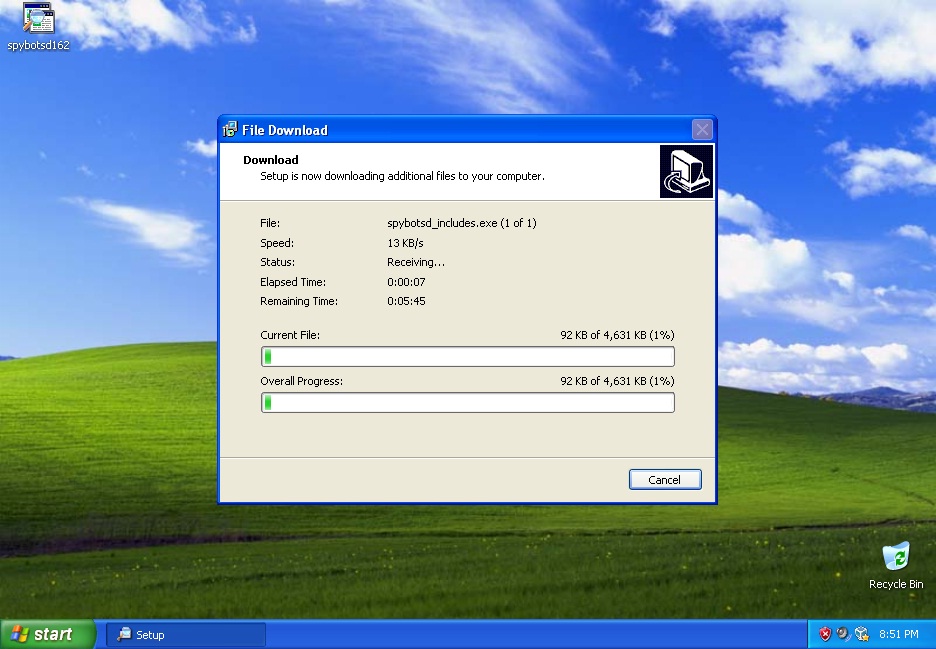The image size is (936, 649).
Task: Click the Elapsed Time label
Action: click(292, 282)
